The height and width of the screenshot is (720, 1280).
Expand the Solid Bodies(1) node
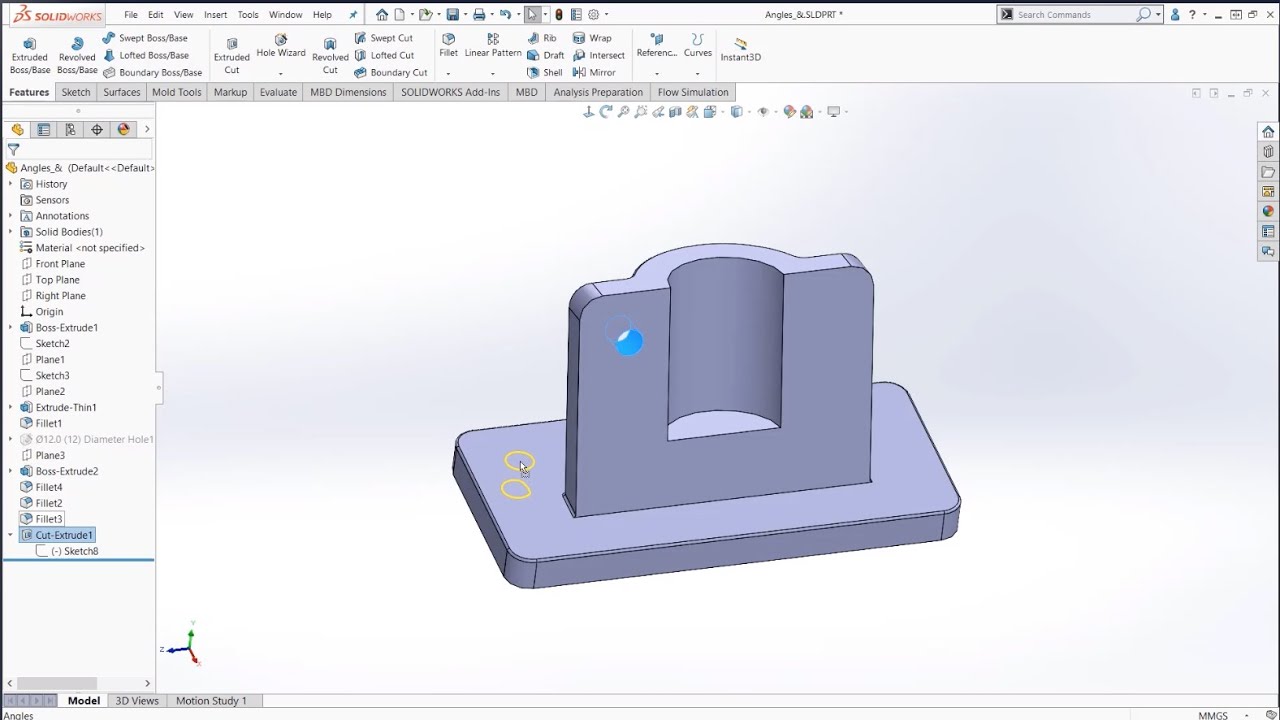pyautogui.click(x=11, y=232)
